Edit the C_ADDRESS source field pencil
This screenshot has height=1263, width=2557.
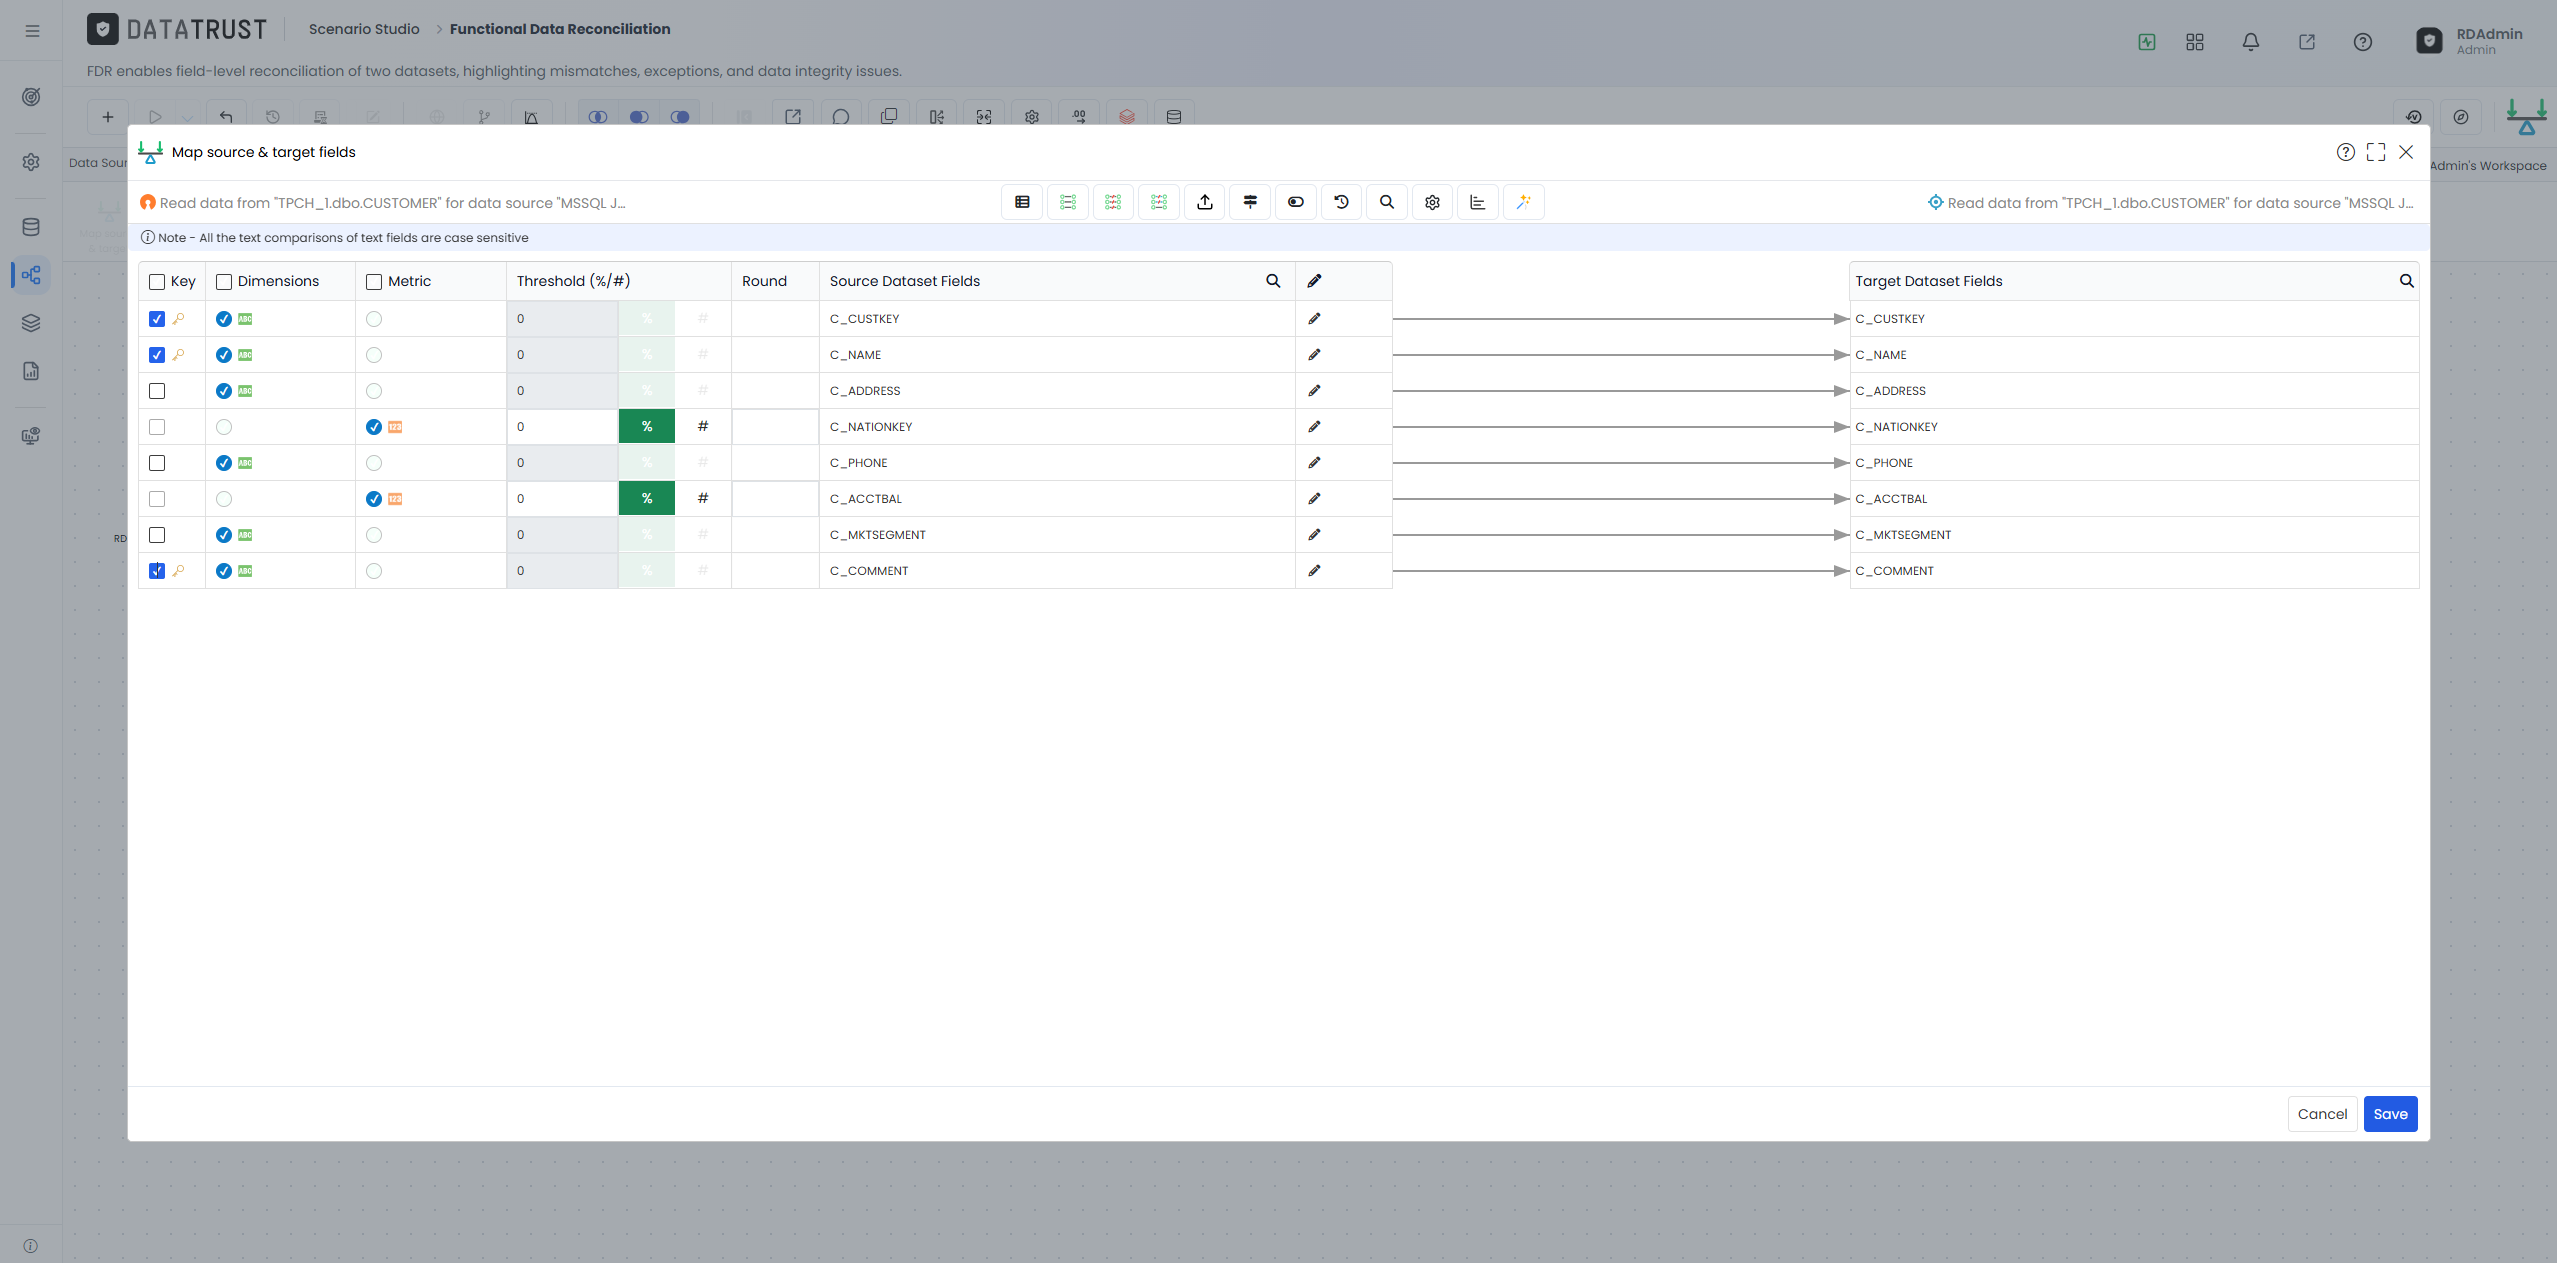tap(1314, 391)
